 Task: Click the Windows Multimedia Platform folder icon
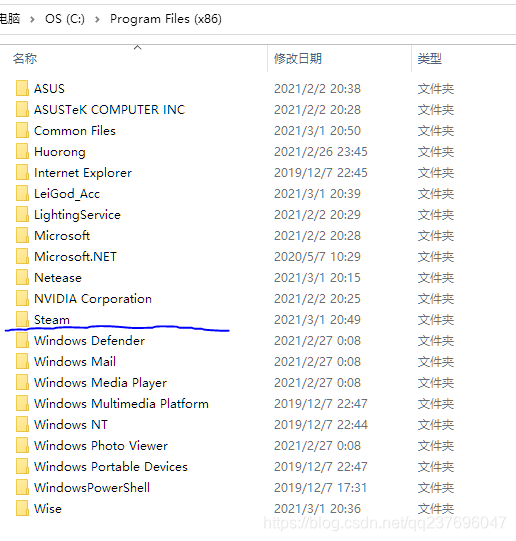click(22, 404)
